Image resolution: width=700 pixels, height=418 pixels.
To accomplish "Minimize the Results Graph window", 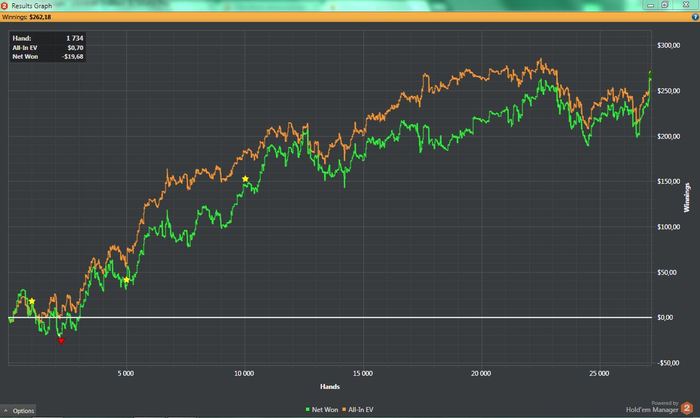I will point(650,5).
